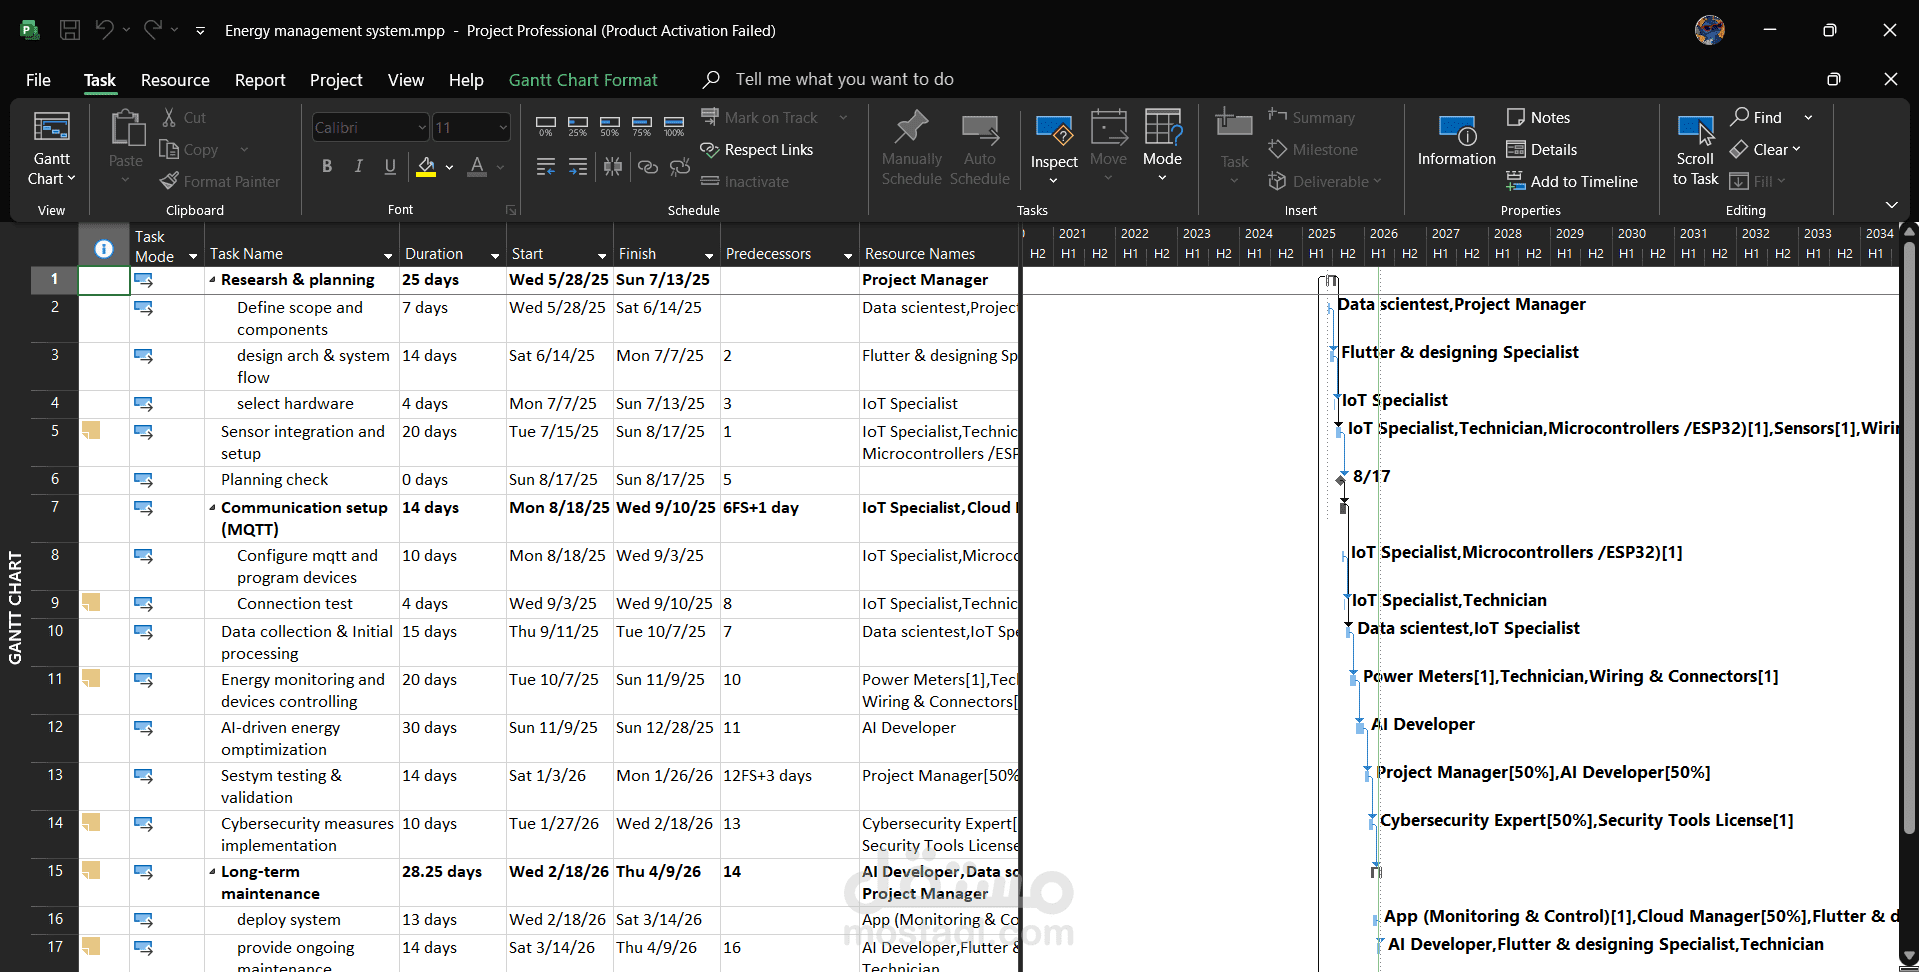Toggle Inactivate task
This screenshot has width=1919, height=972.
745,181
